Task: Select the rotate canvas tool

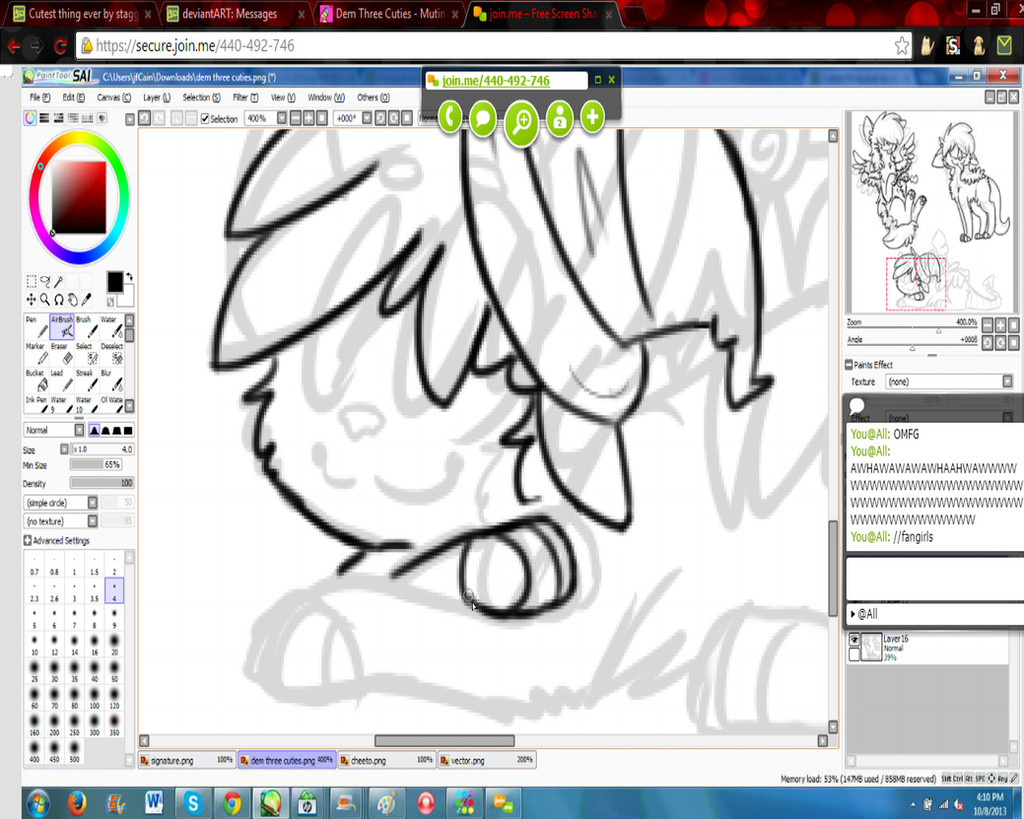Action: click(x=59, y=299)
